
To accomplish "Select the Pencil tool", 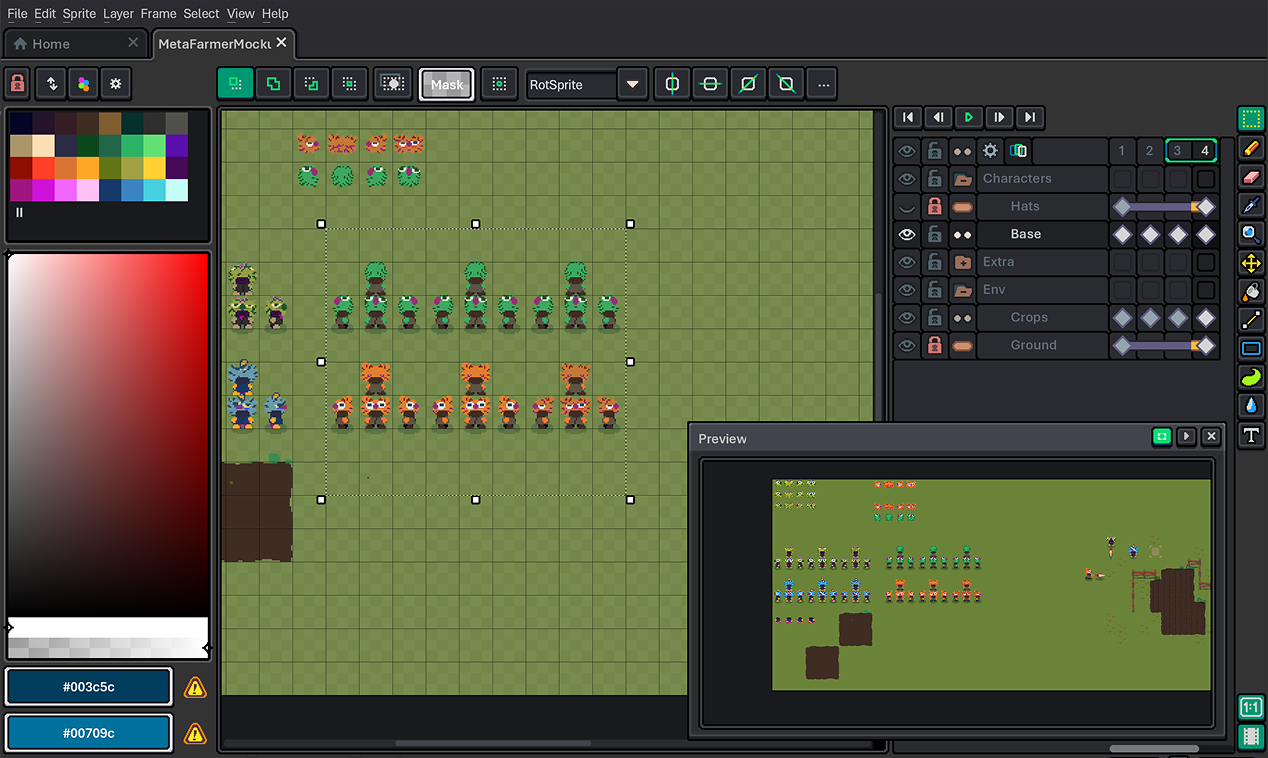I will pos(1250,148).
